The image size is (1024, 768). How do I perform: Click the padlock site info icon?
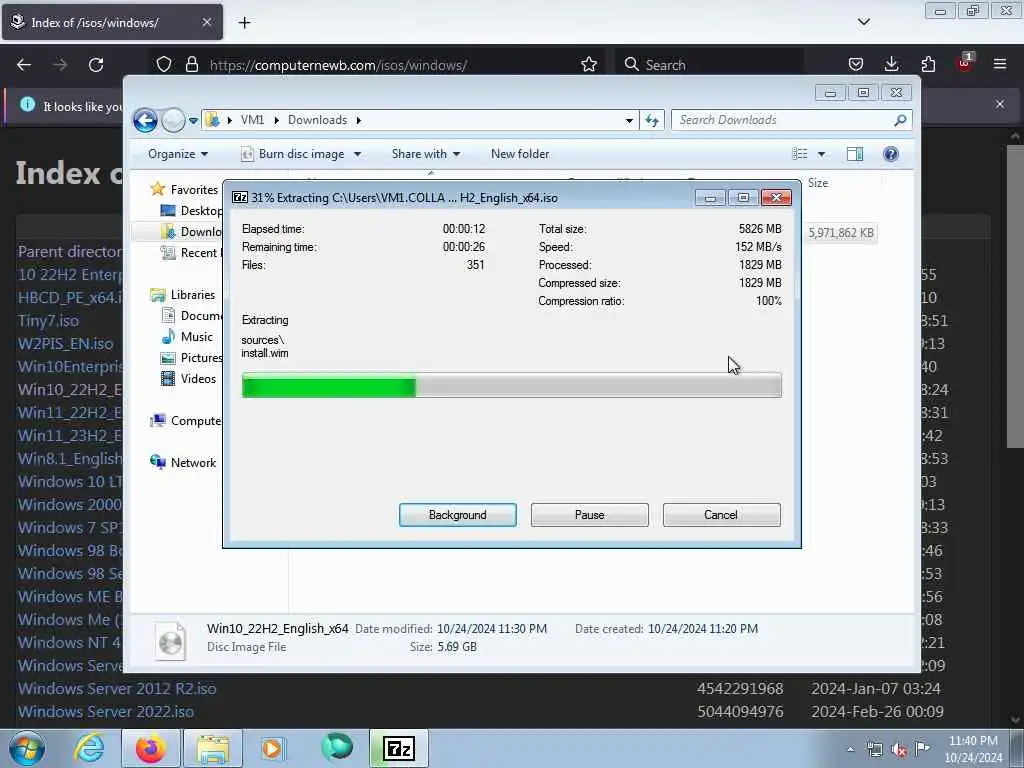pyautogui.click(x=191, y=65)
